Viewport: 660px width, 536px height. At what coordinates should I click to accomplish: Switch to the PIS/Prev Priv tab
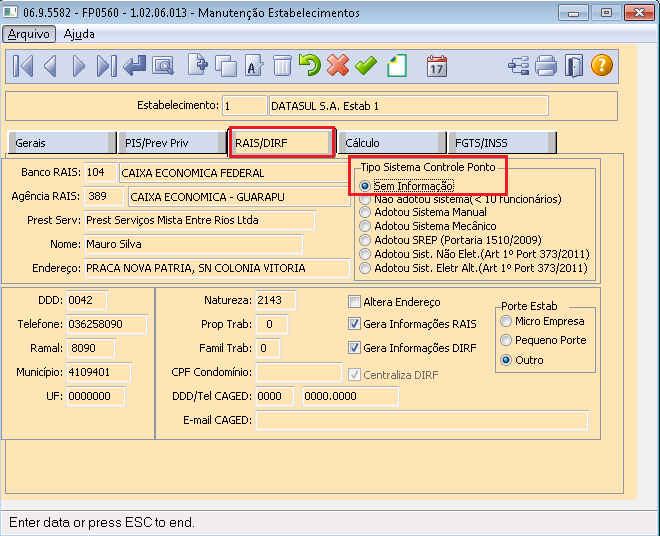click(172, 143)
